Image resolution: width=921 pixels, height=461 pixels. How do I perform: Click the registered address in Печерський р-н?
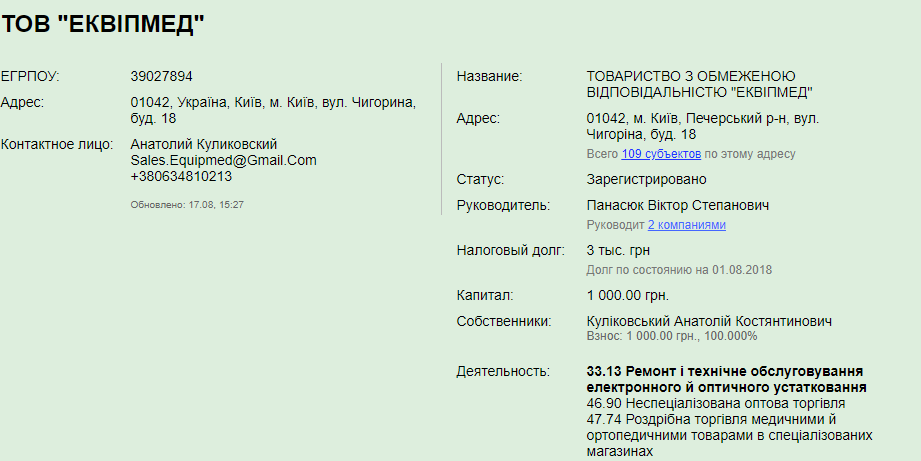click(x=702, y=126)
